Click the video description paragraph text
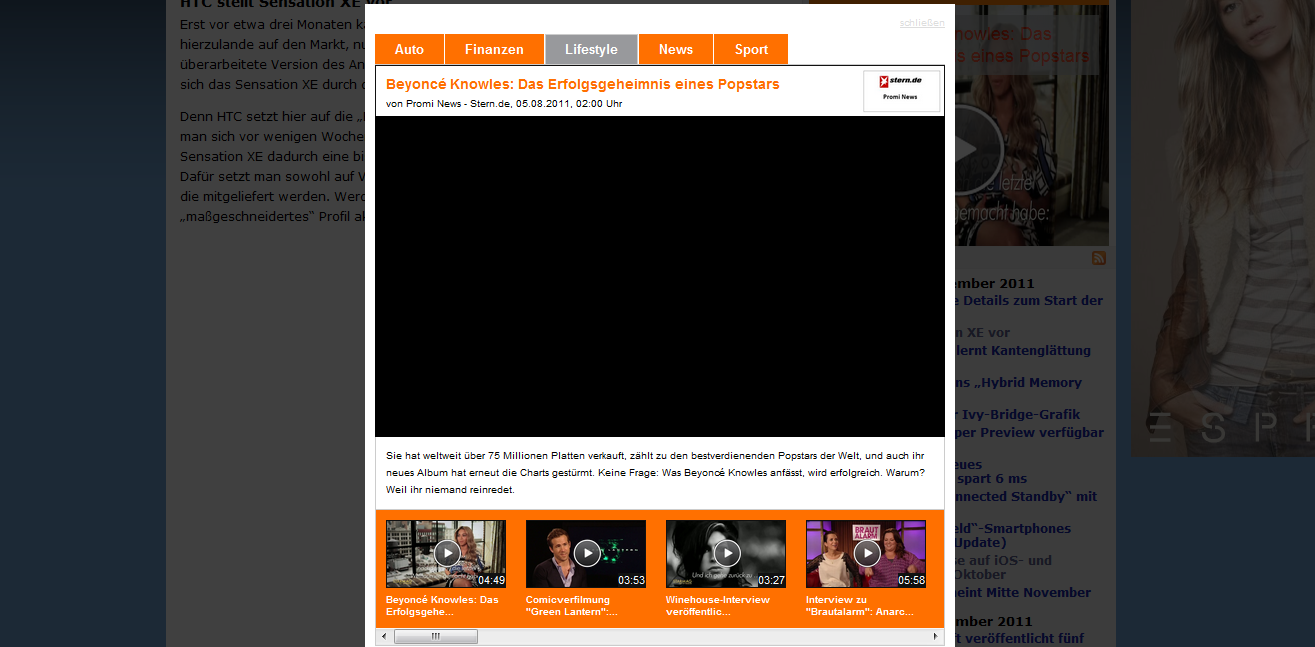 pos(655,473)
